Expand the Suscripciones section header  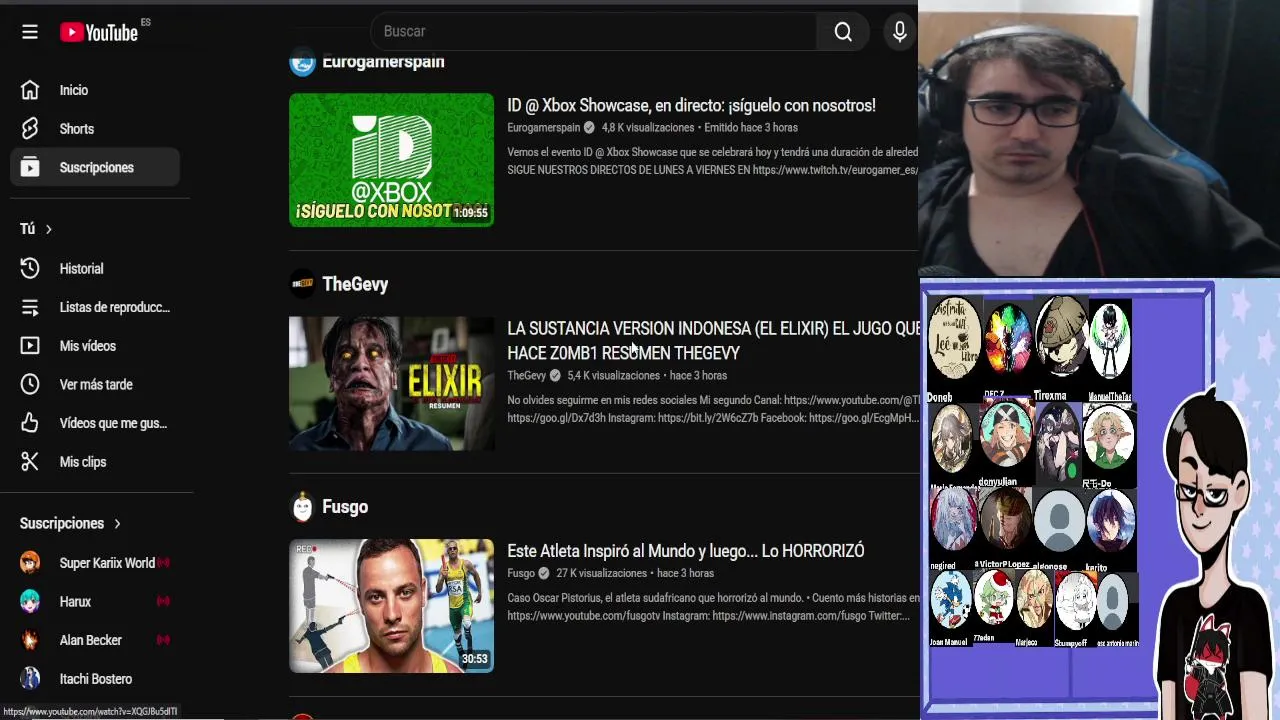click(x=70, y=523)
